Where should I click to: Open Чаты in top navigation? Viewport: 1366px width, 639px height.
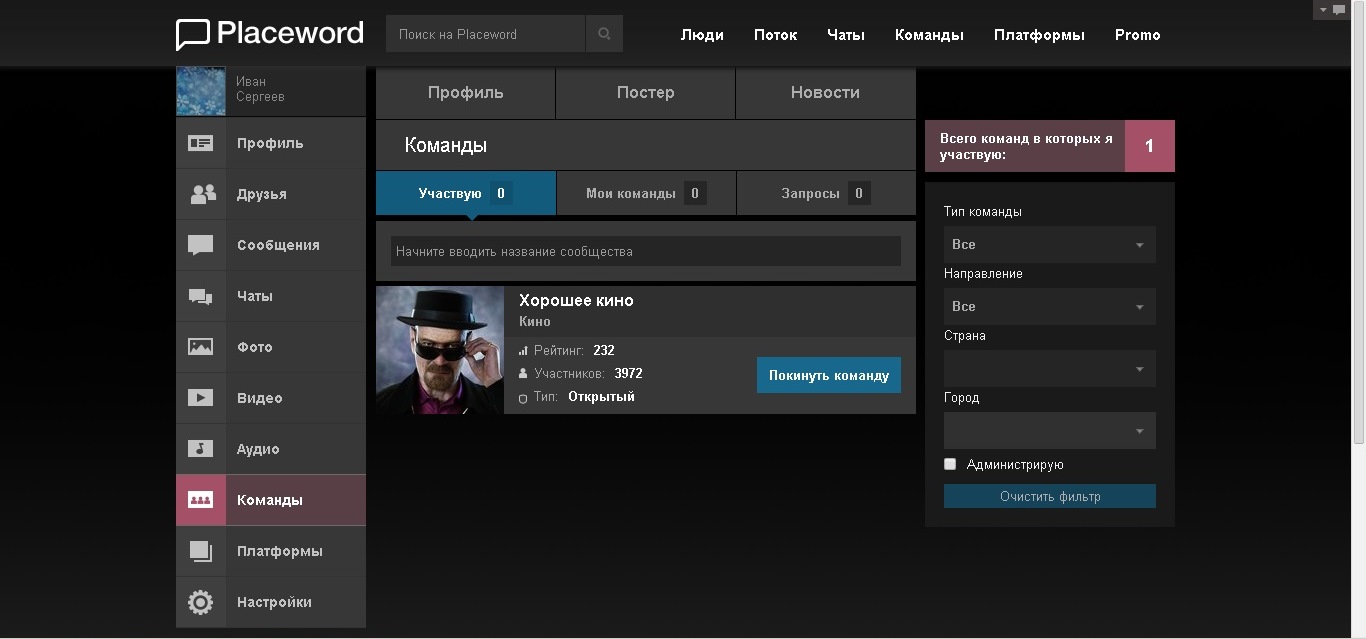[x=846, y=34]
